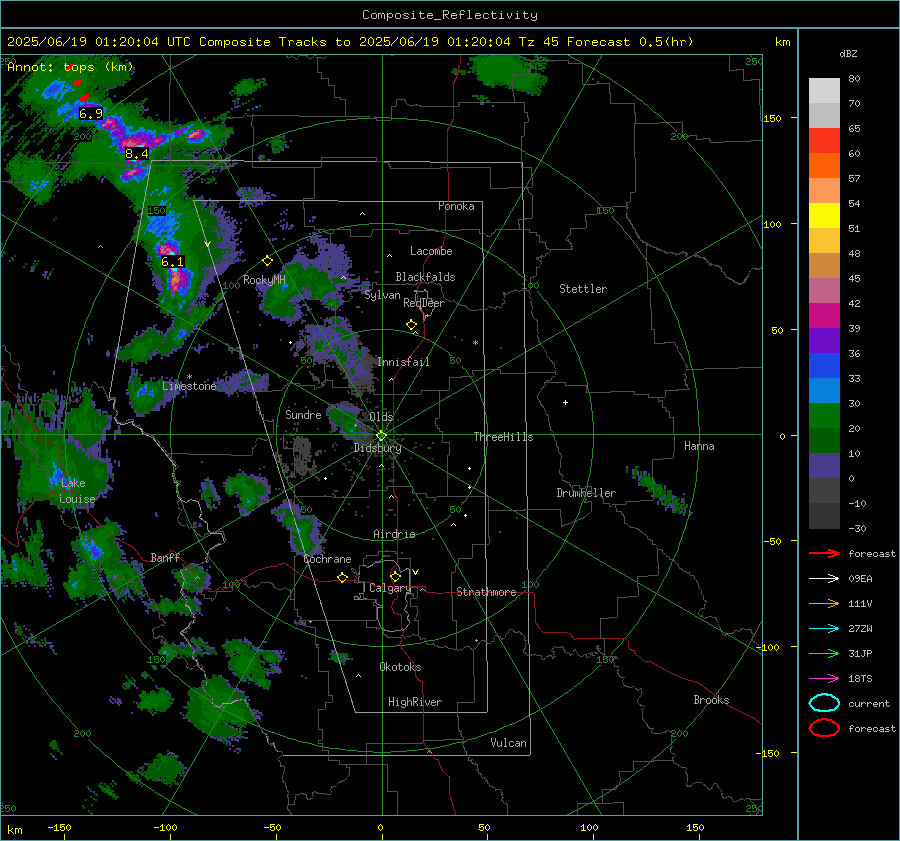
Task: Click the Drumheller city label
Action: [x=586, y=493]
